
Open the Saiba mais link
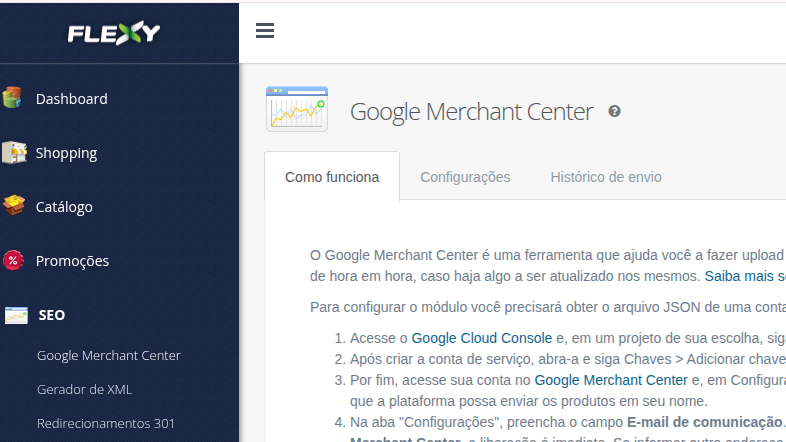(745, 276)
